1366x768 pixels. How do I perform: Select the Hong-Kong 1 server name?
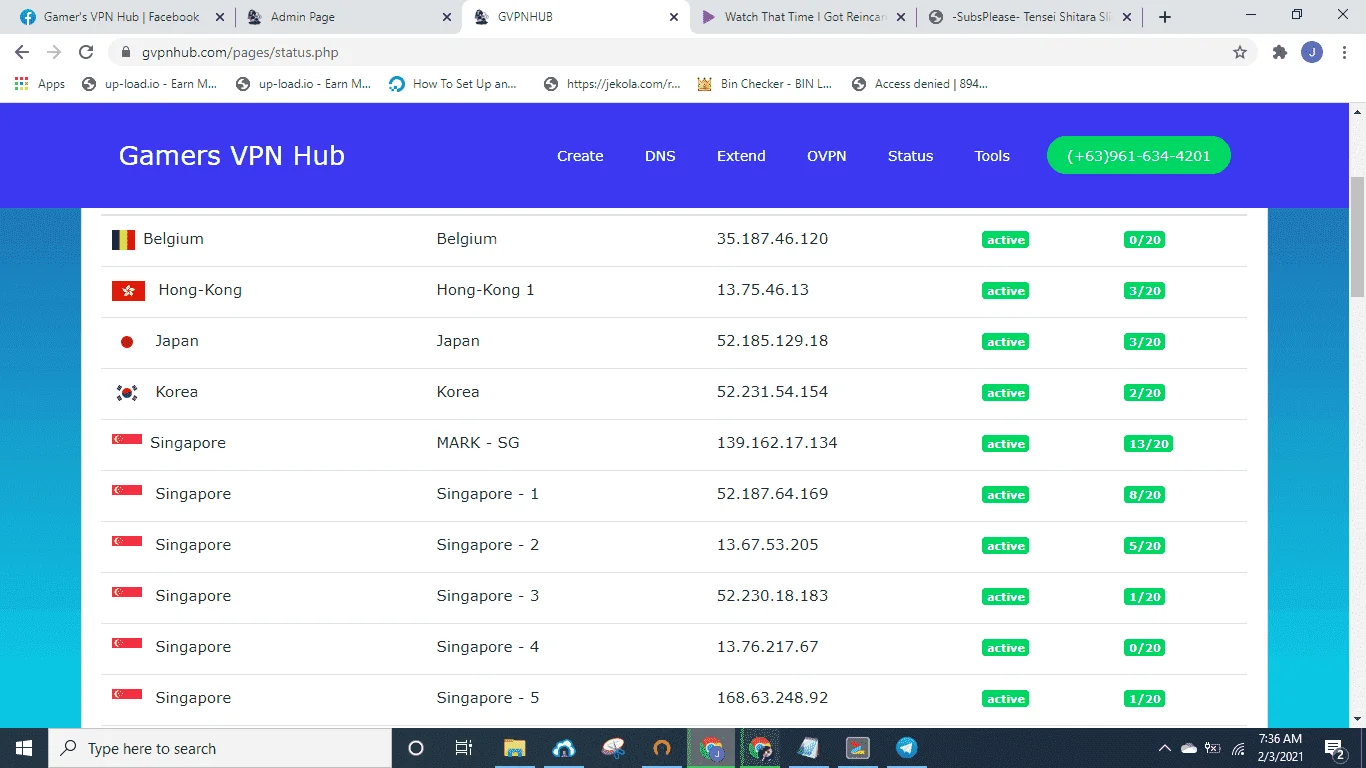[x=486, y=290]
